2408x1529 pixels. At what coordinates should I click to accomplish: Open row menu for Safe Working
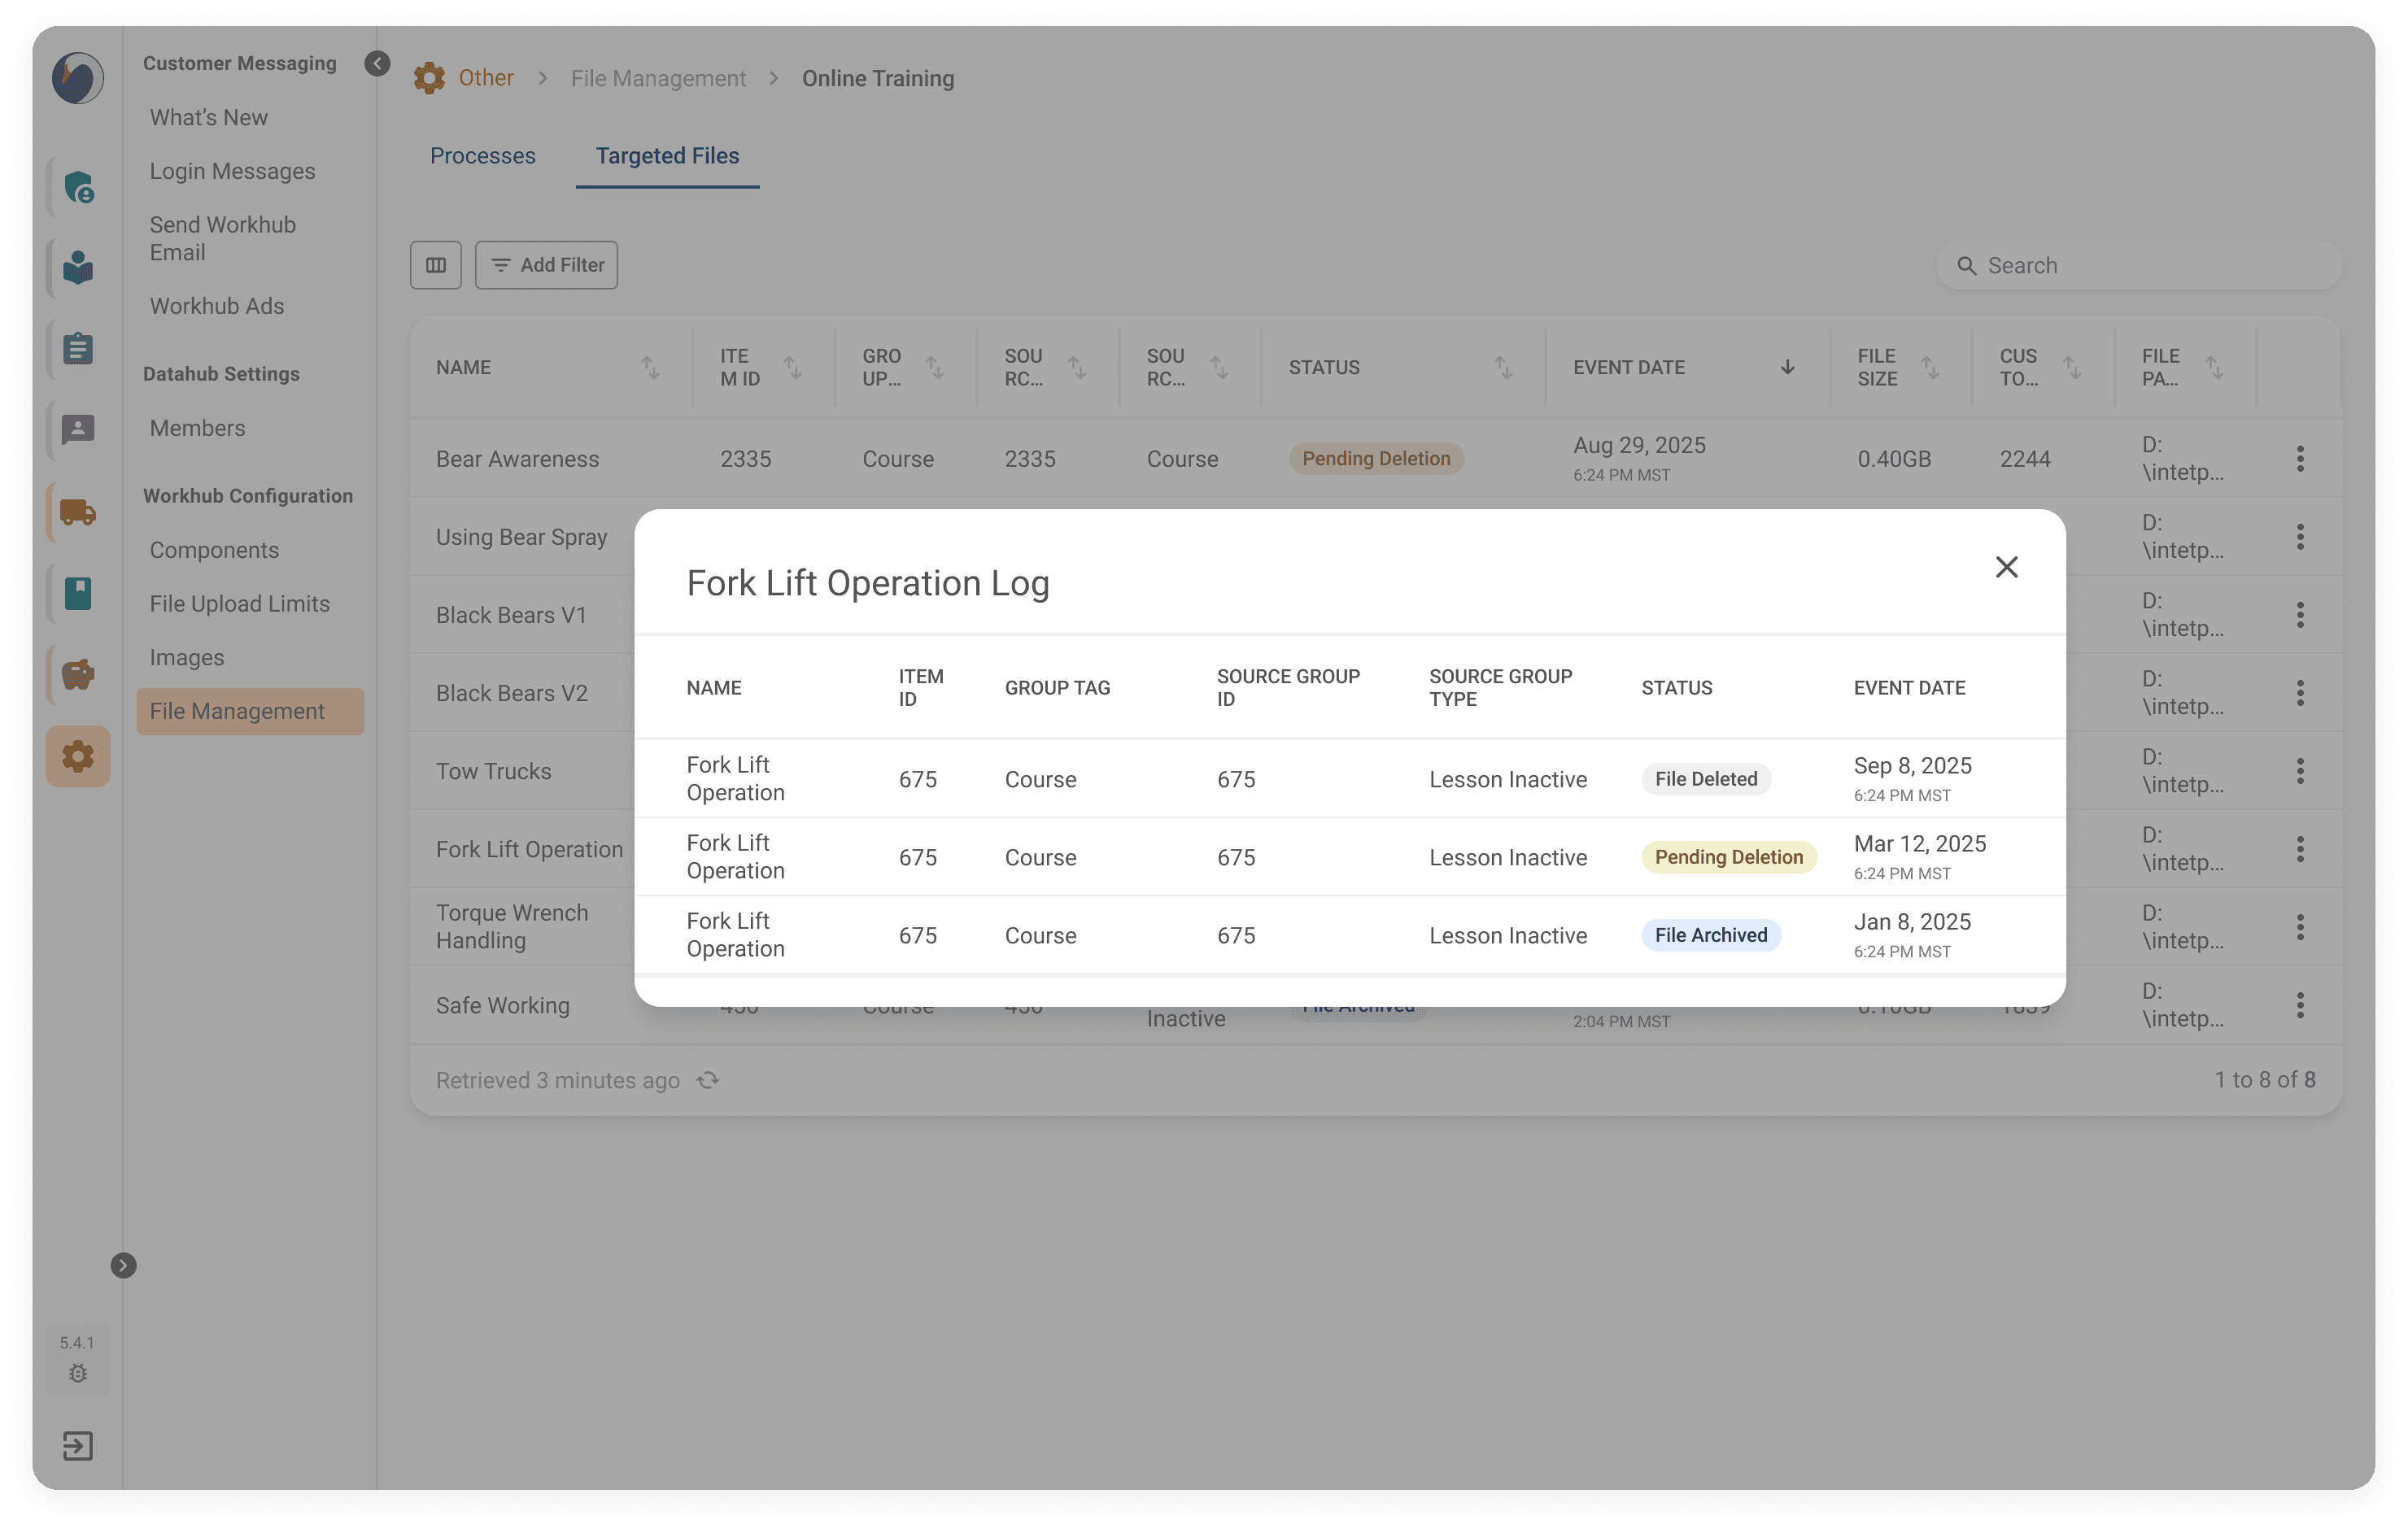[2300, 1005]
